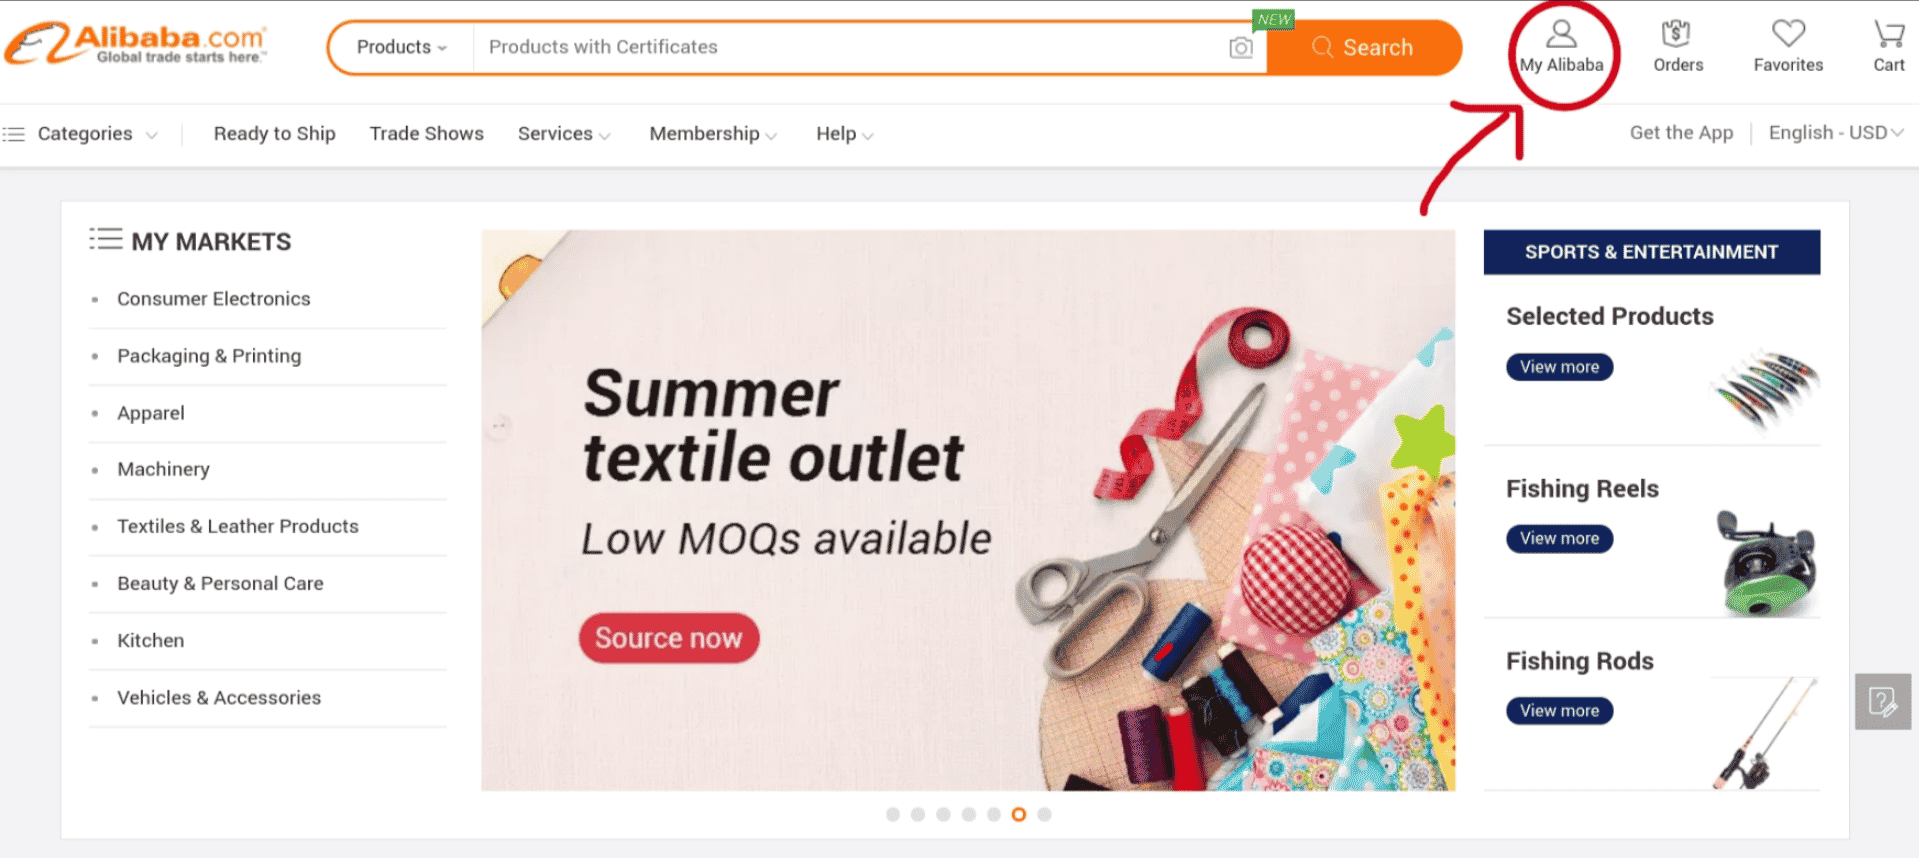1919x858 pixels.
Task: Open the Trade Shows menu item
Action: pos(426,134)
